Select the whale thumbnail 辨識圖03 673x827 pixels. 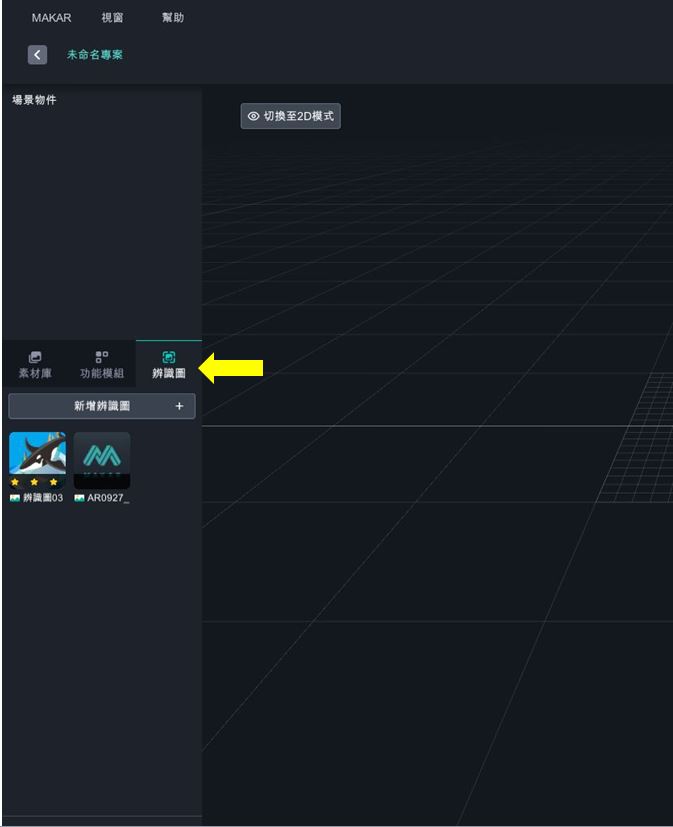click(37, 460)
